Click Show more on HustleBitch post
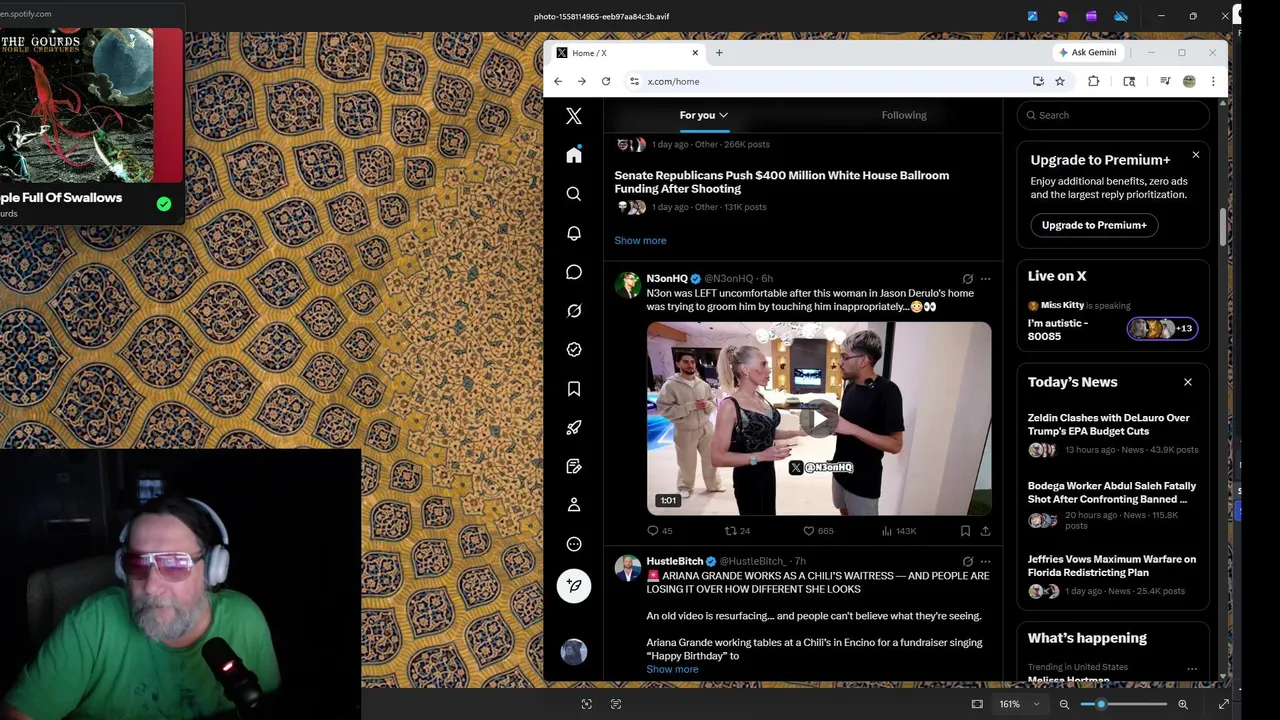Viewport: 1280px width, 720px height. coord(672,670)
